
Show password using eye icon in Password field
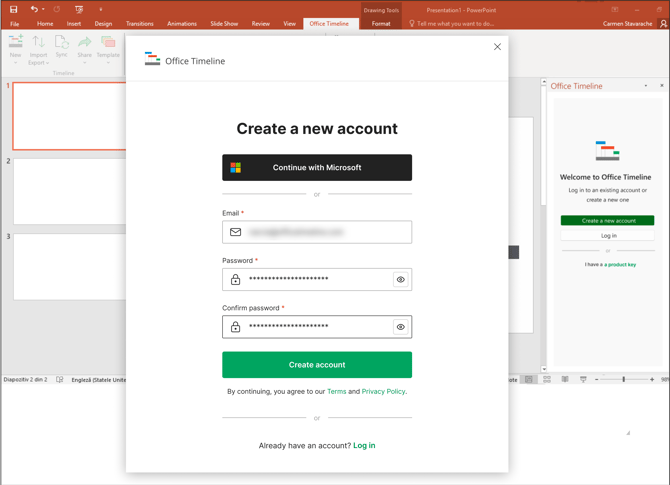coord(401,280)
